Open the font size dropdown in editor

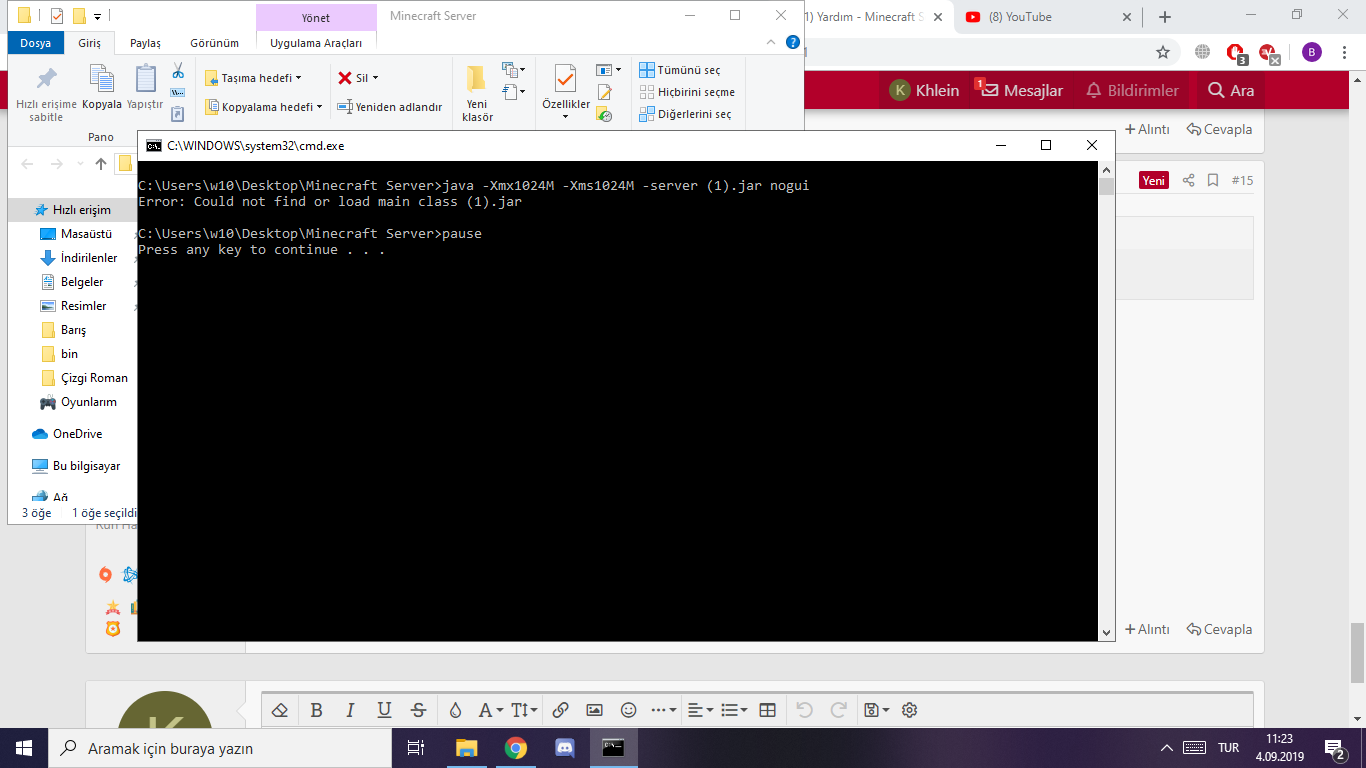(x=525, y=710)
